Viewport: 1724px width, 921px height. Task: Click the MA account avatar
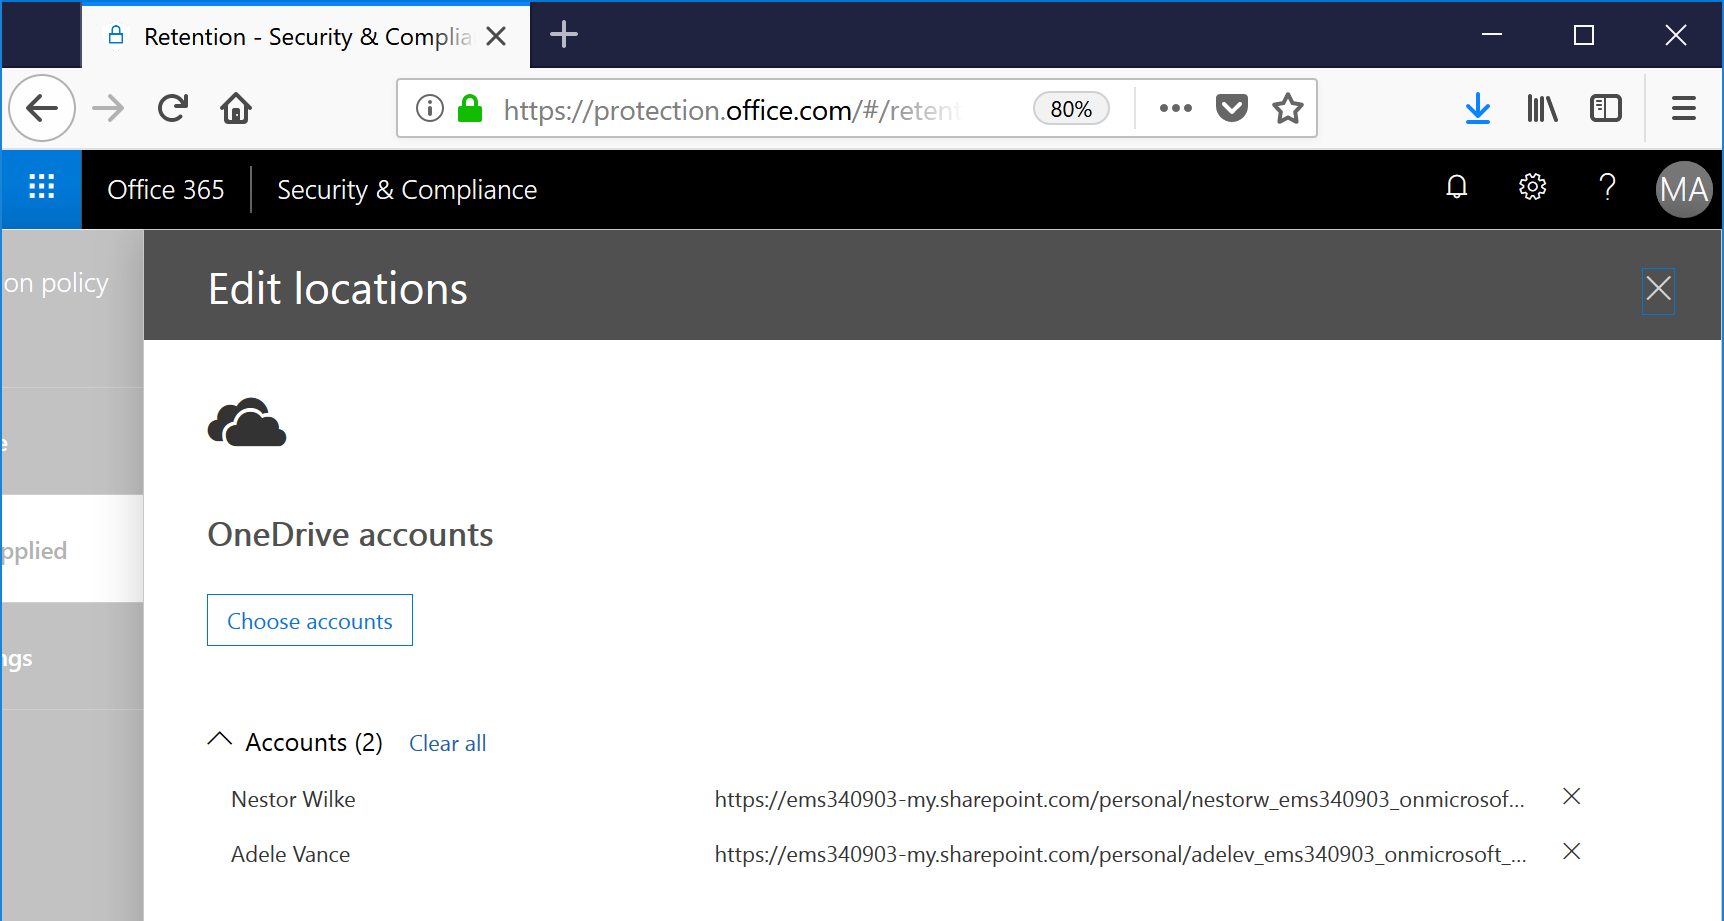tap(1683, 189)
